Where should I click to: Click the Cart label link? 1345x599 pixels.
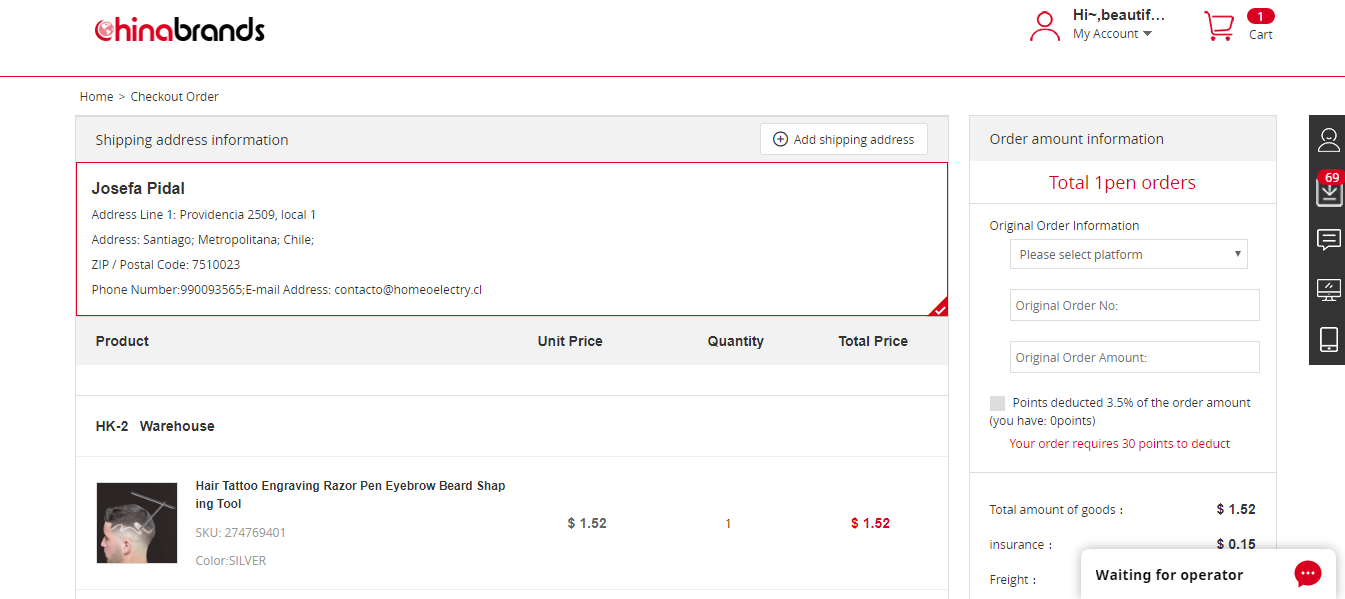coord(1260,35)
